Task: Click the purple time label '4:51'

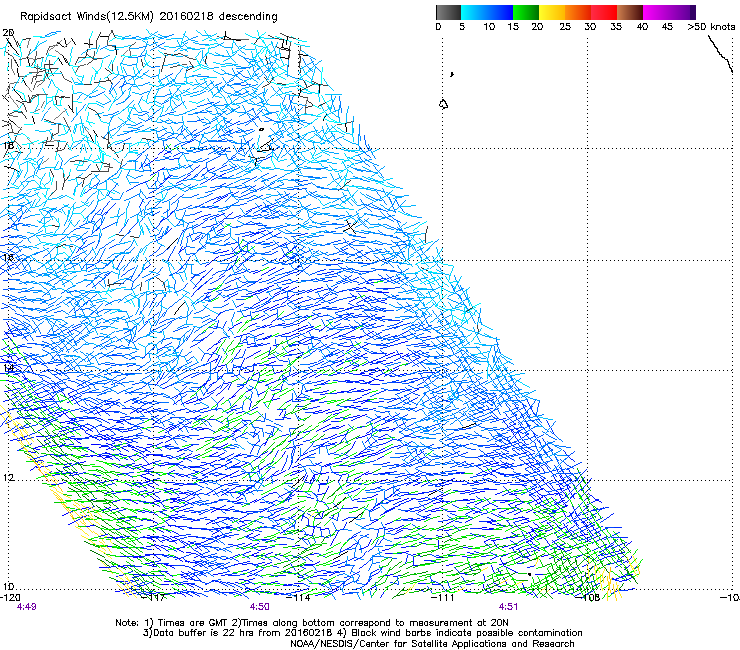Action: [x=508, y=607]
